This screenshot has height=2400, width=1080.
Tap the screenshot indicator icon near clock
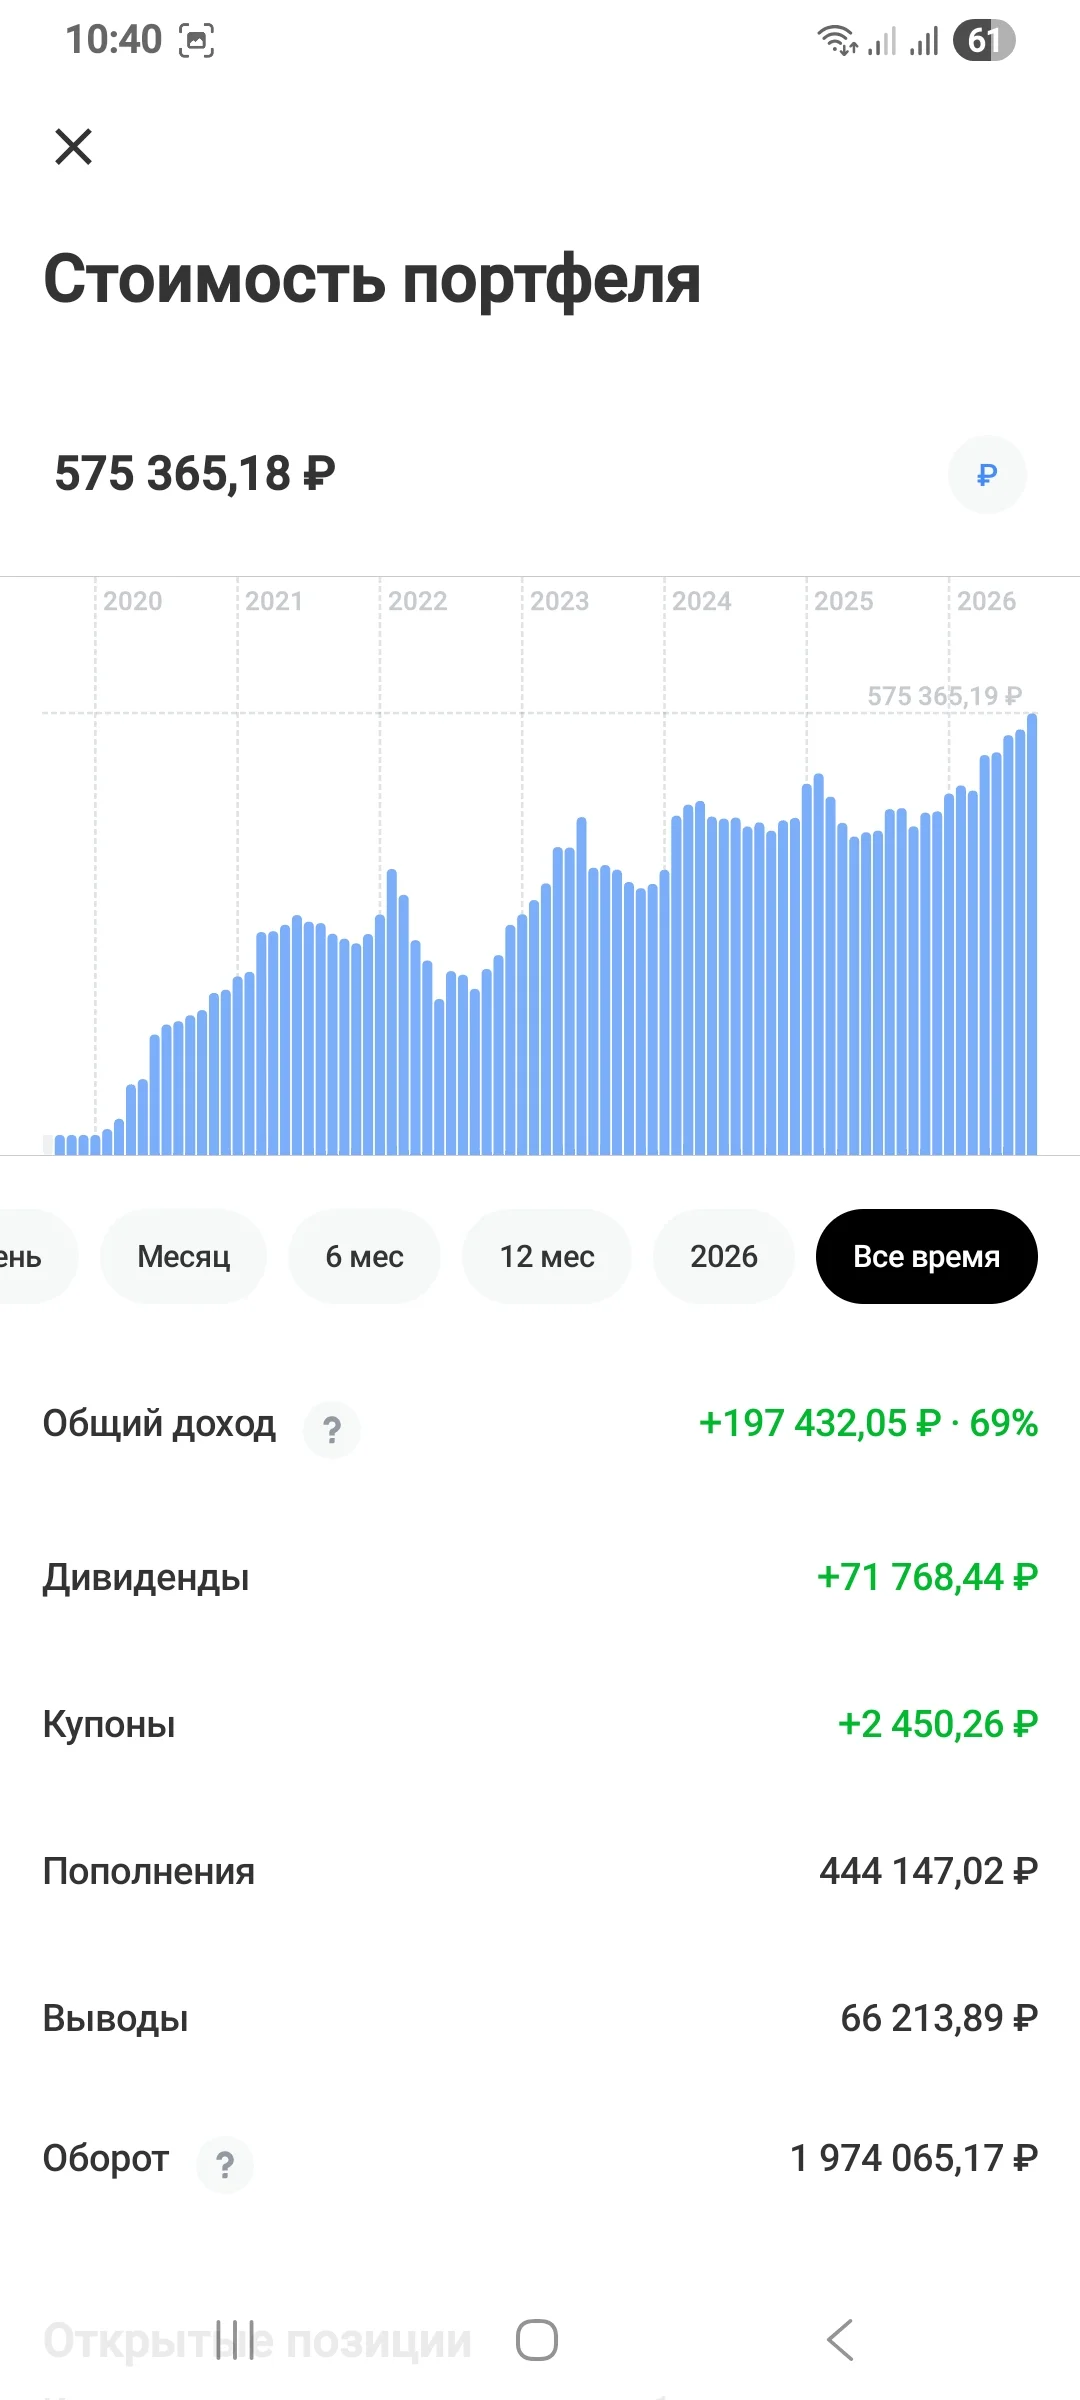tap(196, 41)
